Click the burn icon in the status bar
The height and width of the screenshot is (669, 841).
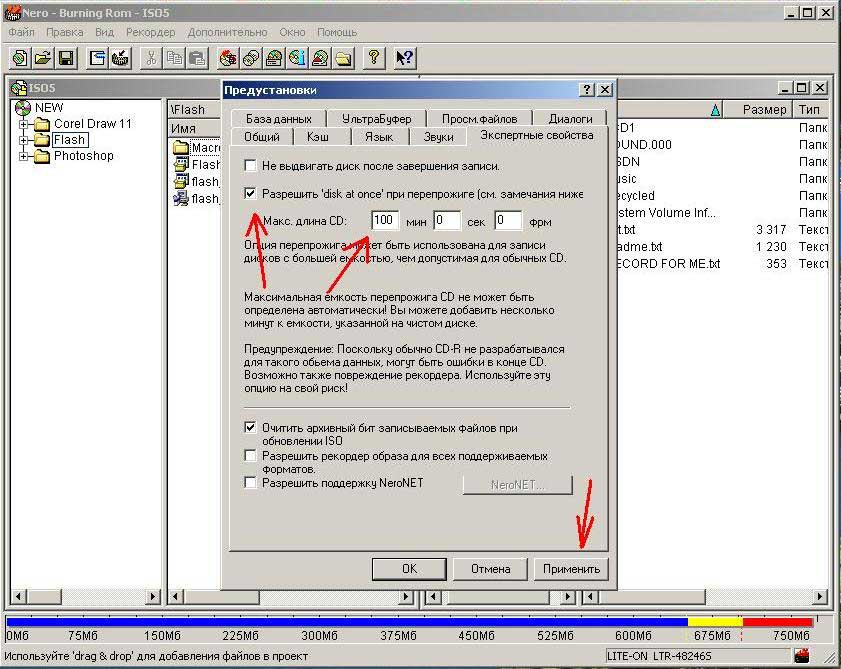(x=802, y=655)
